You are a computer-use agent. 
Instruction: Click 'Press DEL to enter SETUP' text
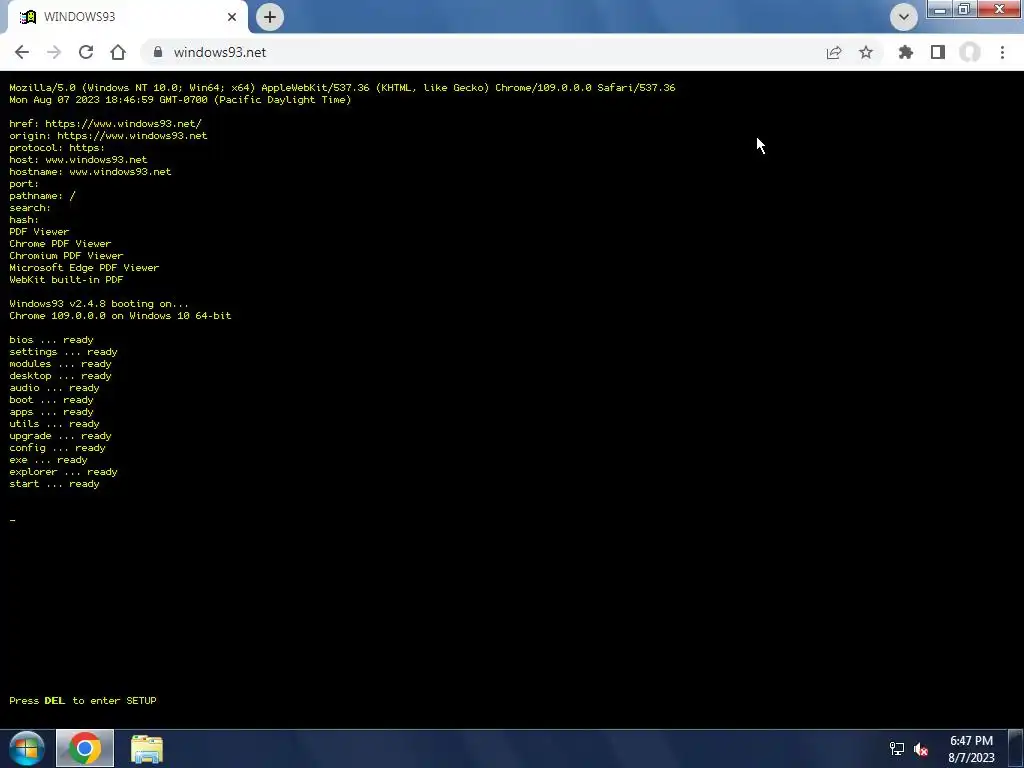pyautogui.click(x=83, y=700)
